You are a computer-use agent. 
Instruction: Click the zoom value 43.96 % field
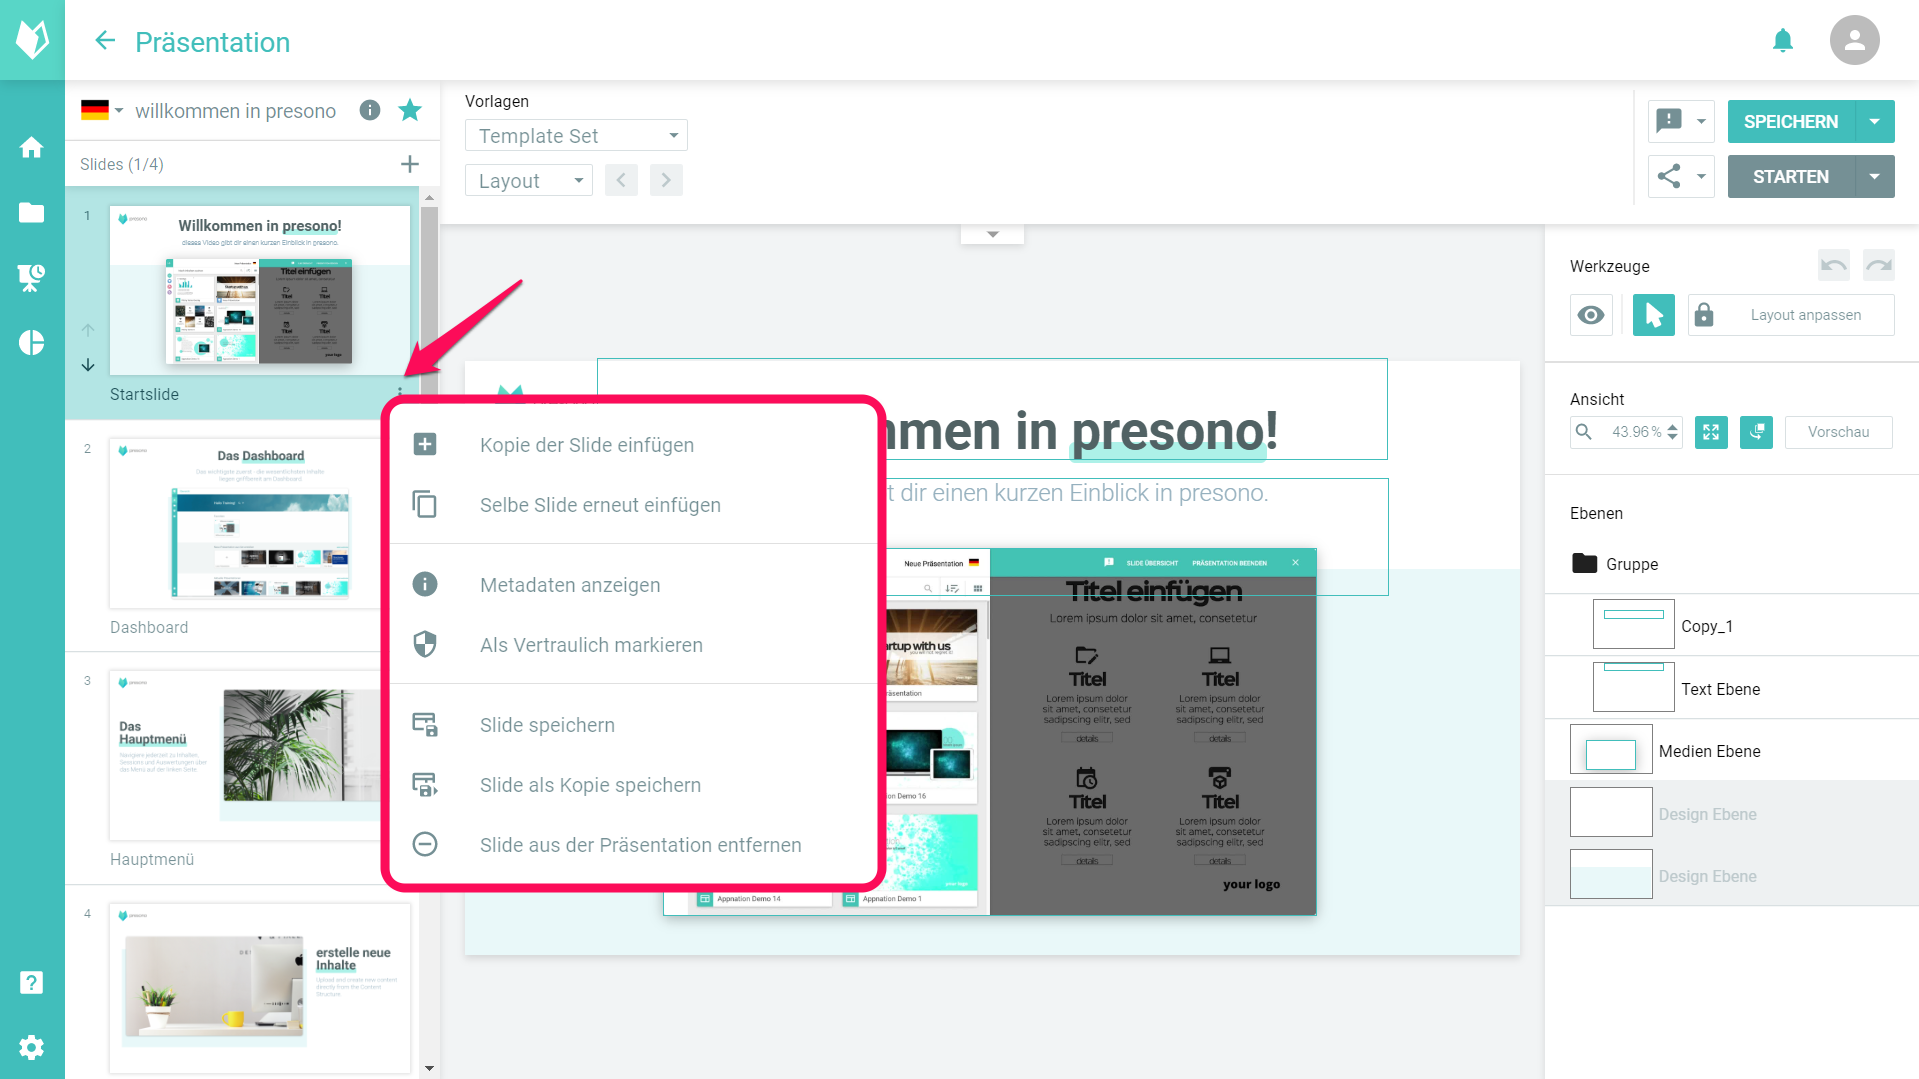[1635, 432]
